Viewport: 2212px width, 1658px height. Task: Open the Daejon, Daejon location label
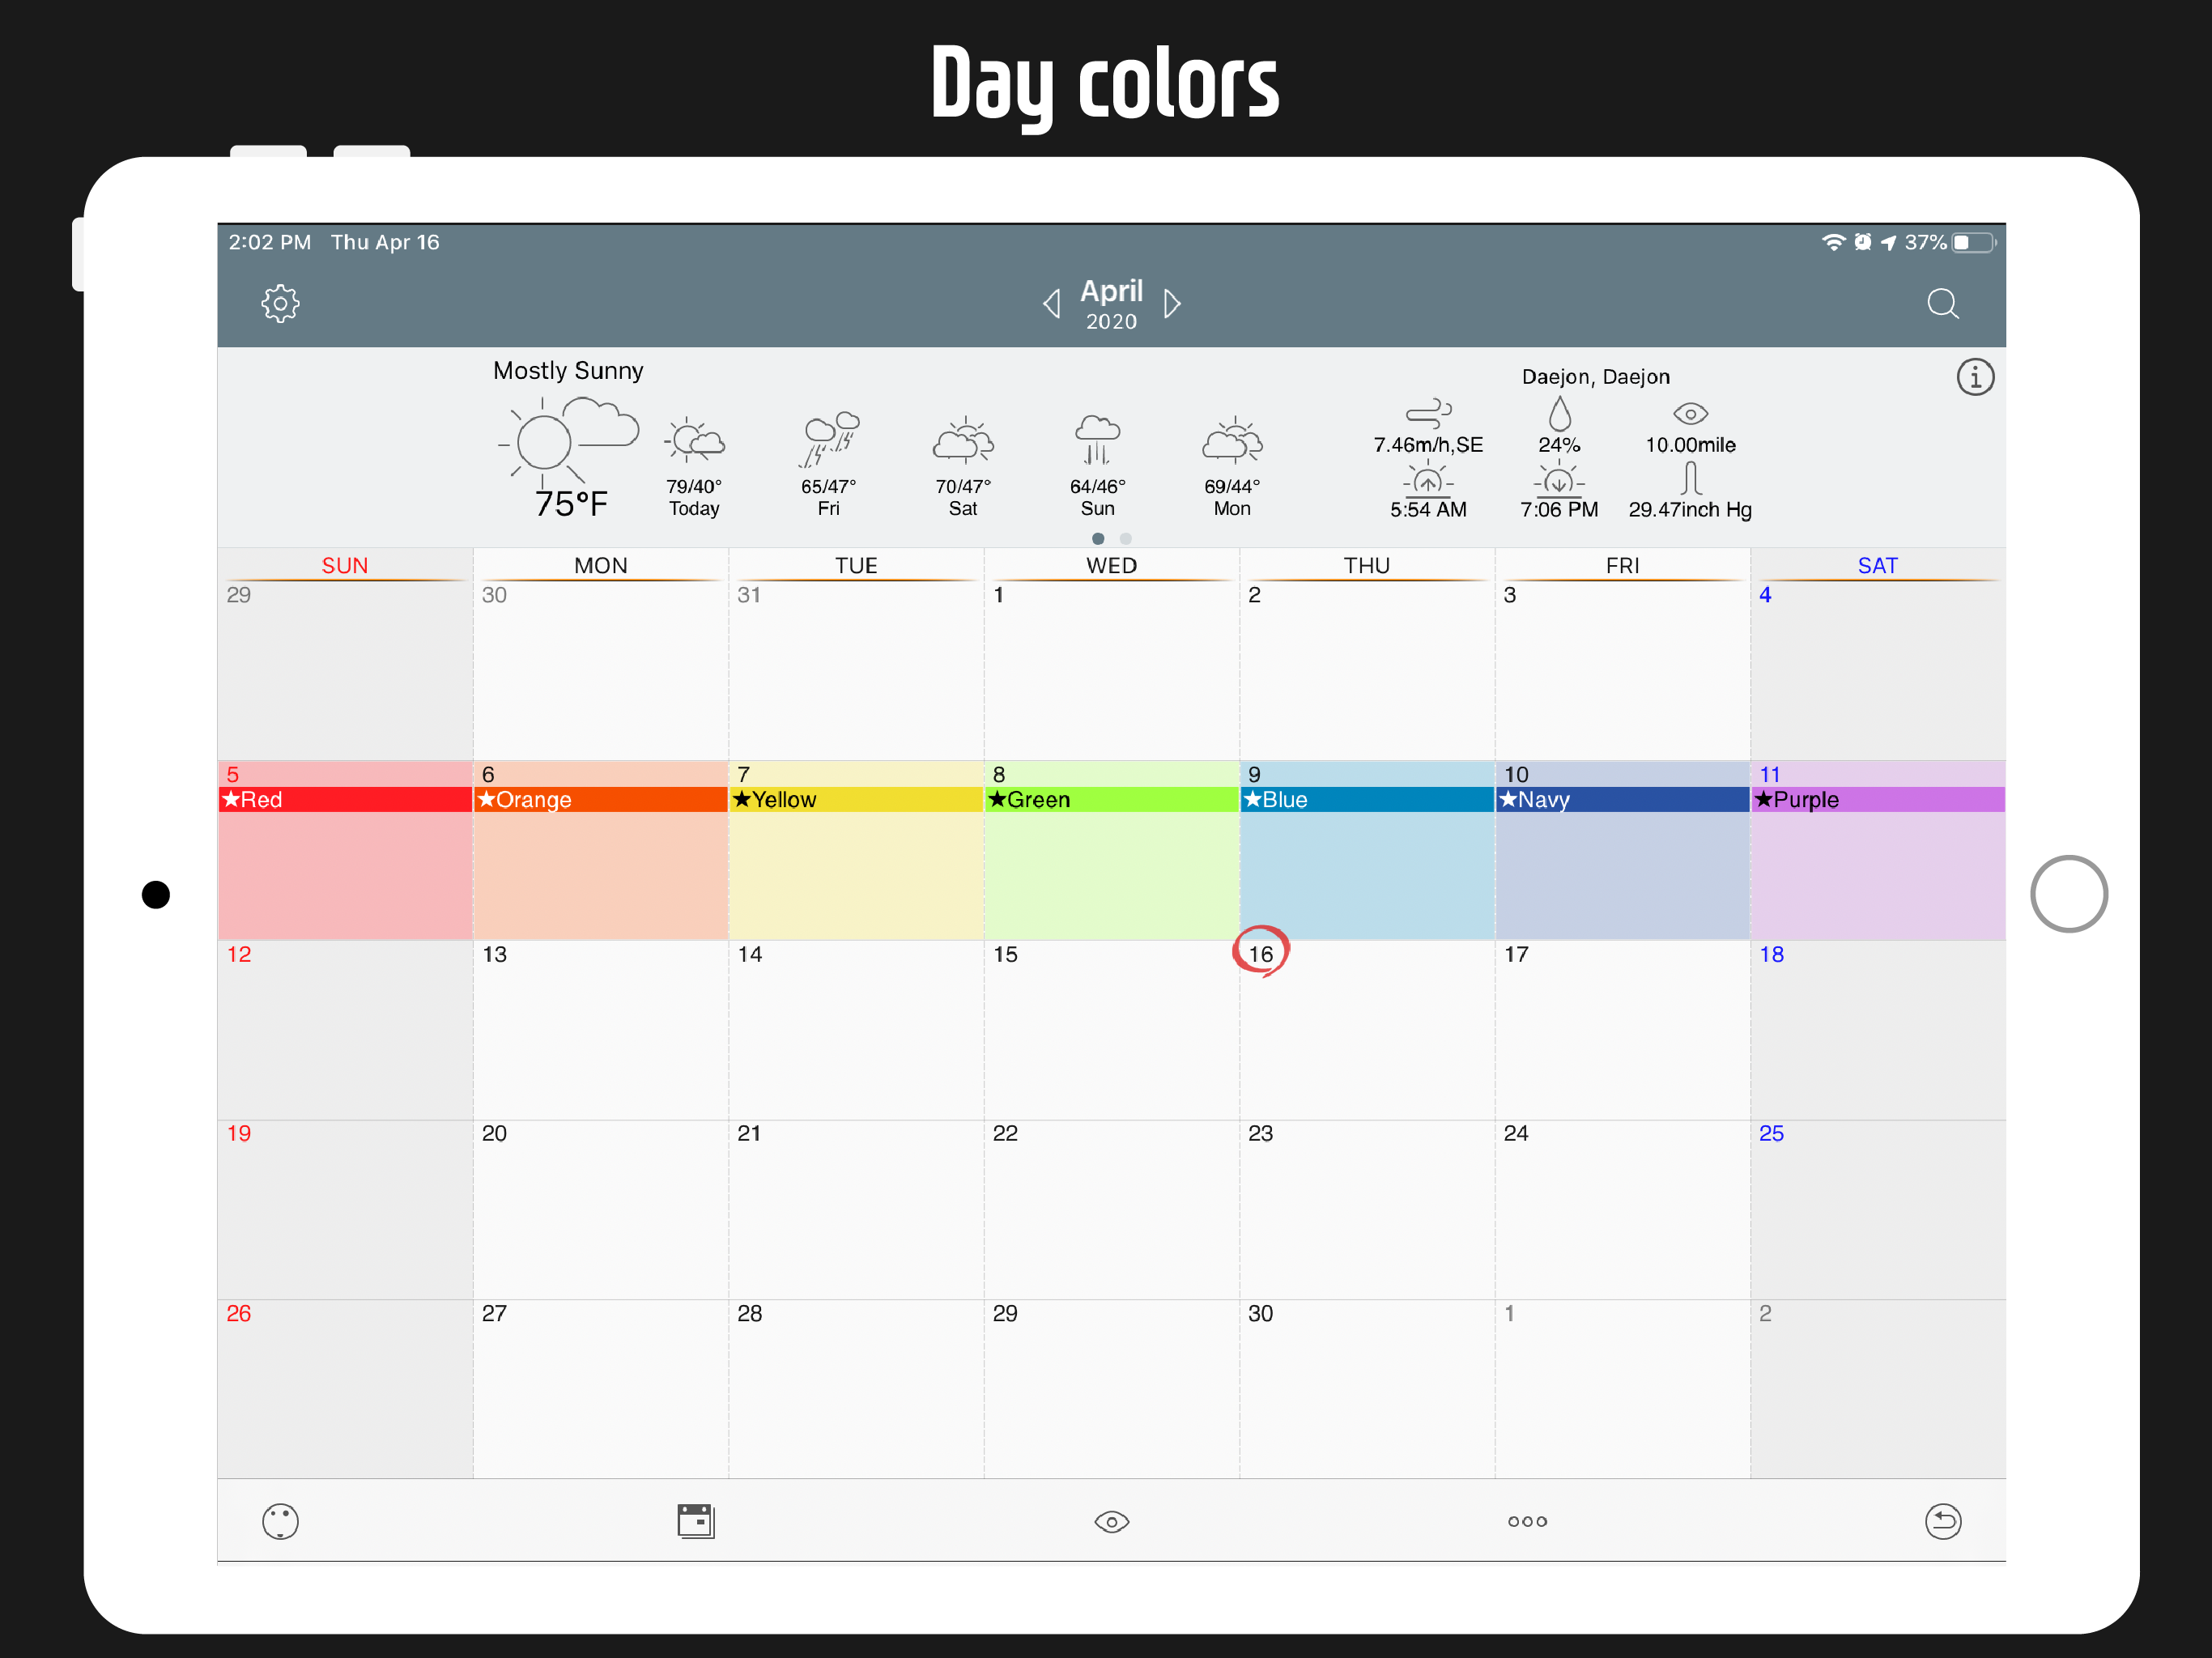[x=1595, y=376]
